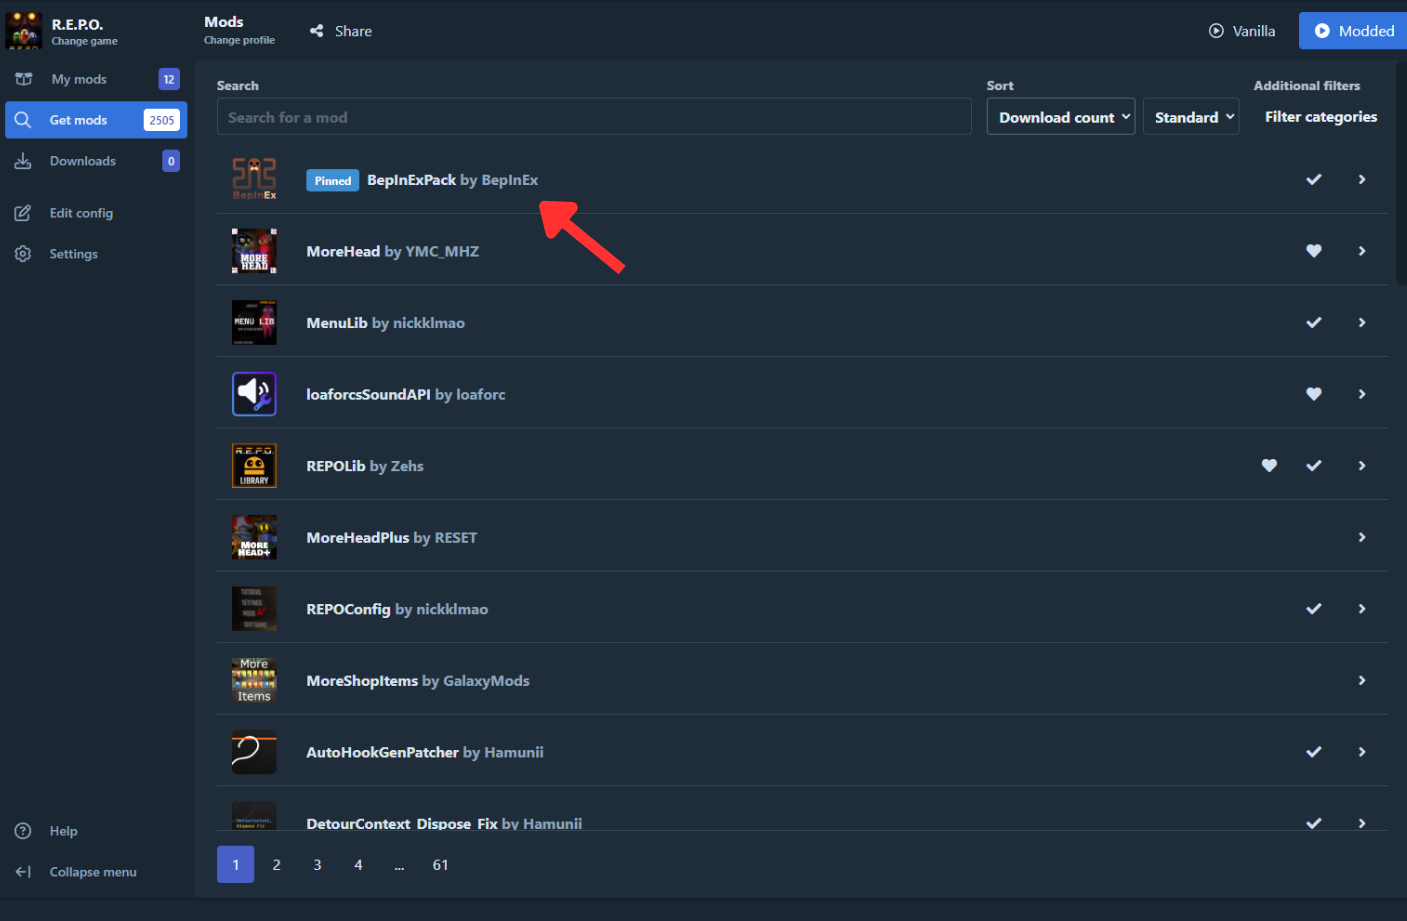Click the heart icon on REPOLib row
1407x921 pixels.
(x=1269, y=465)
